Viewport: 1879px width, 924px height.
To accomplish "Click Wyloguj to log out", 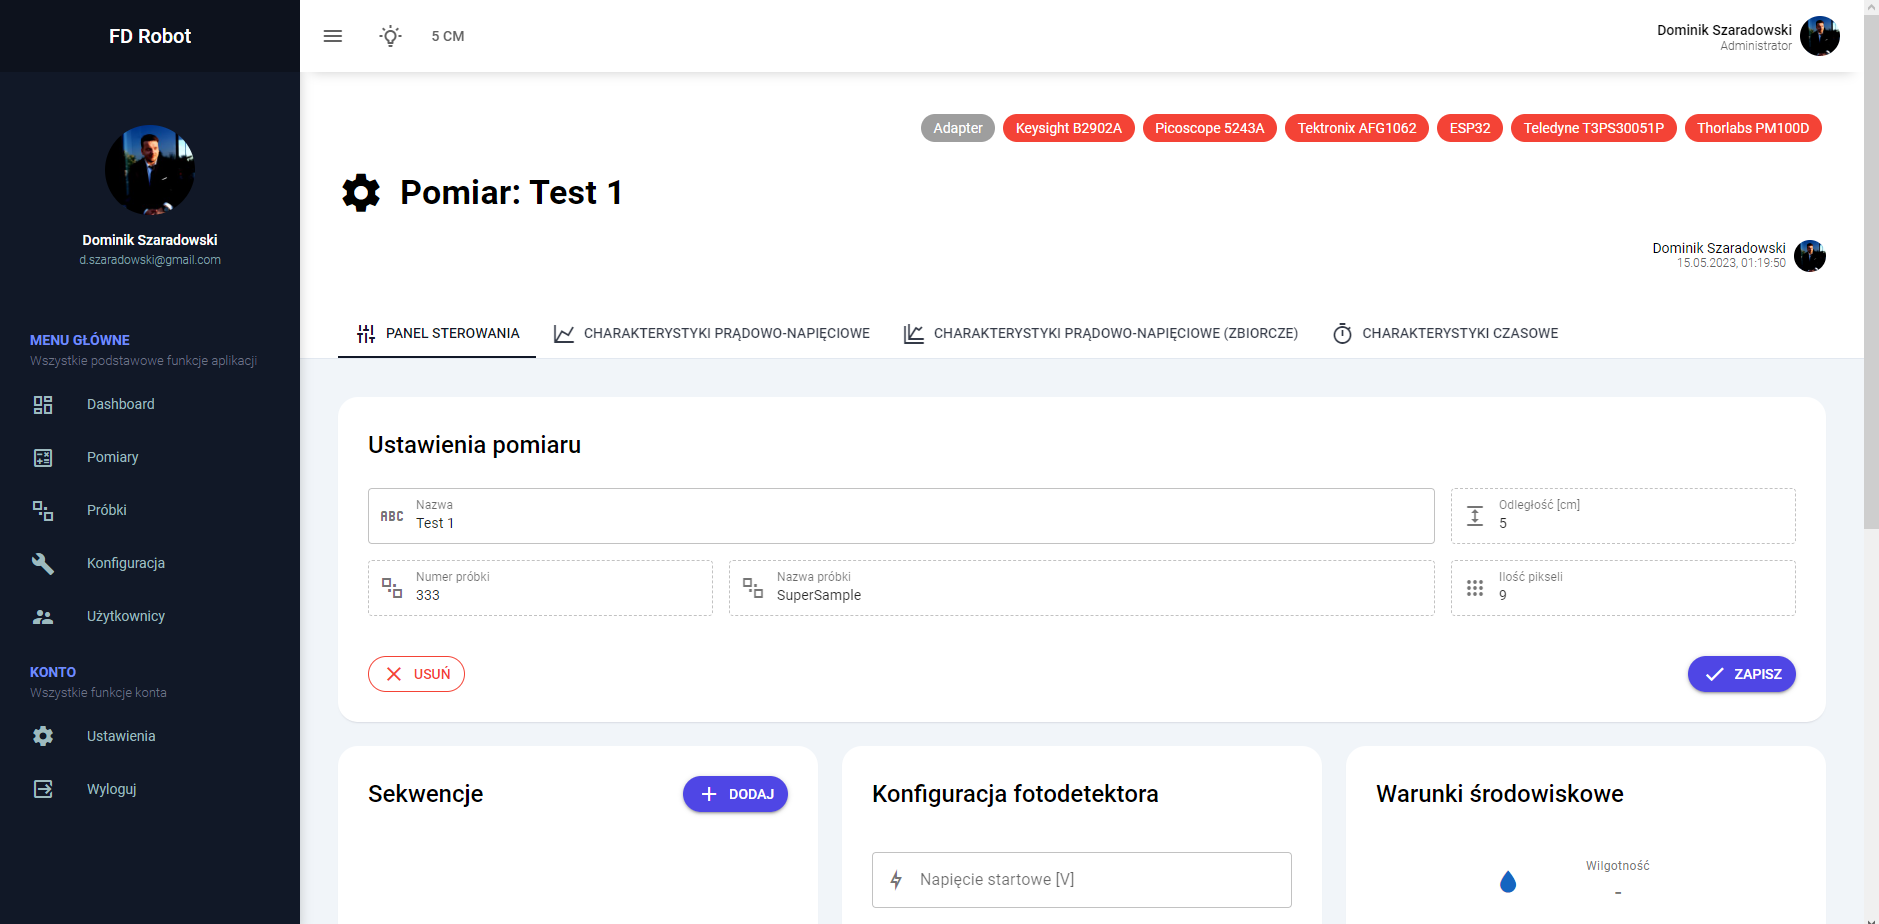I will pos(111,789).
